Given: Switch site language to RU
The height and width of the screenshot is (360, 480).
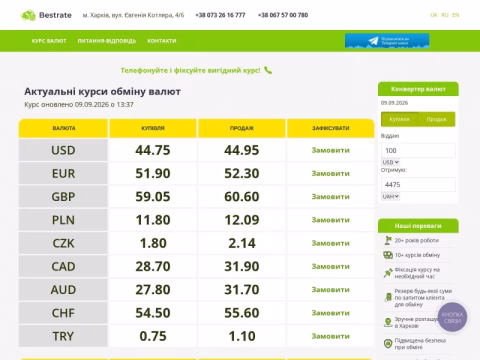Looking at the screenshot, I should click(445, 15).
